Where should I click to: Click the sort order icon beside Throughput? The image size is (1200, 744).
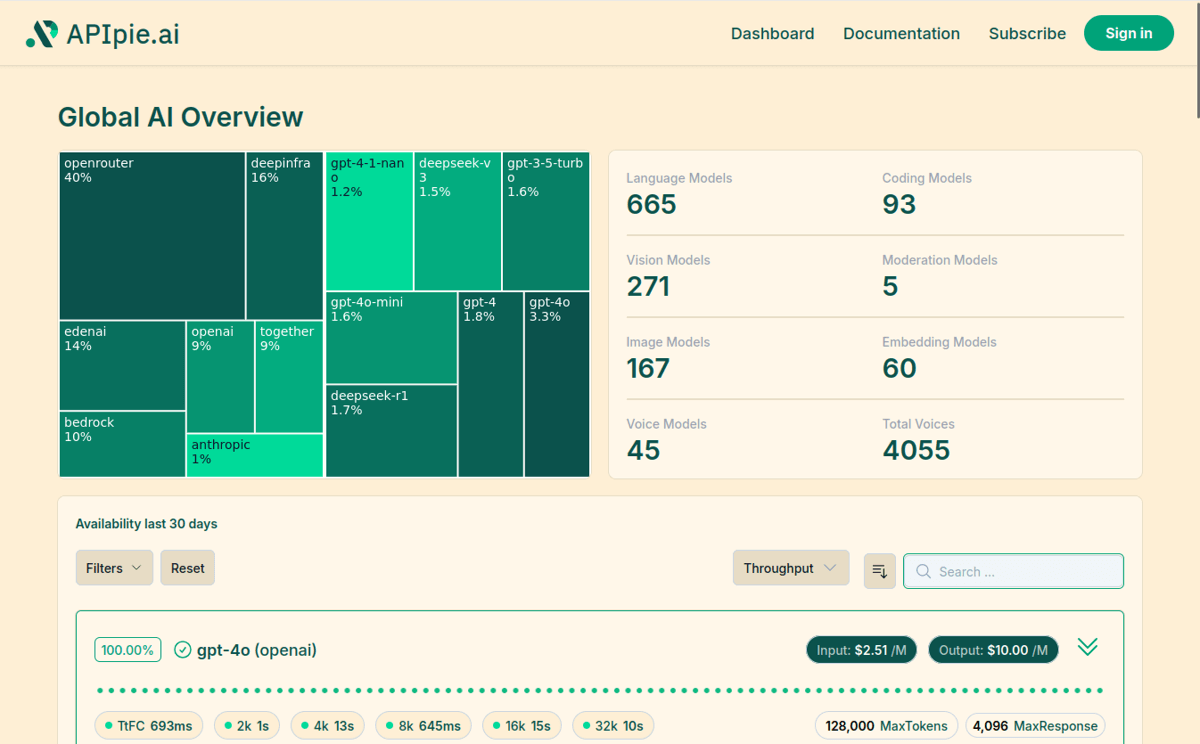point(879,570)
